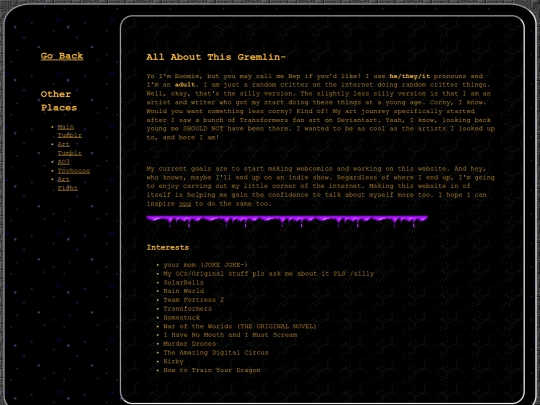Click the 'Other Places' sidebar heading
540x405 pixels.
tap(59, 101)
